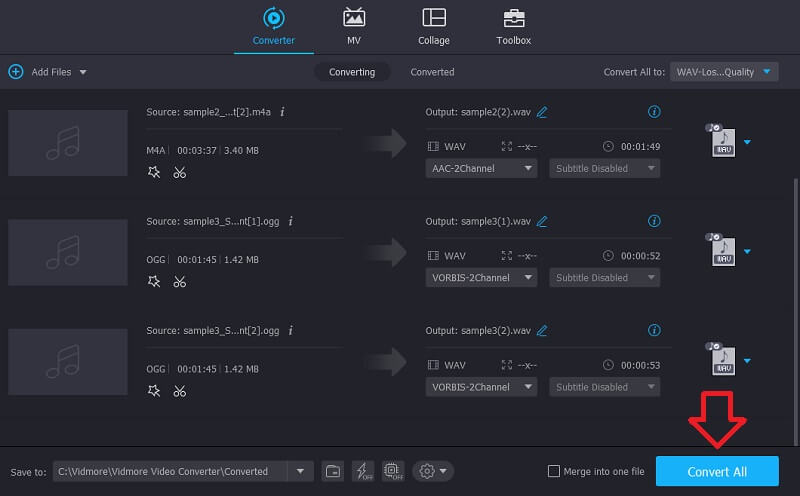Click the edit effects star icon for first OGG file
The image size is (800, 496).
(153, 282)
